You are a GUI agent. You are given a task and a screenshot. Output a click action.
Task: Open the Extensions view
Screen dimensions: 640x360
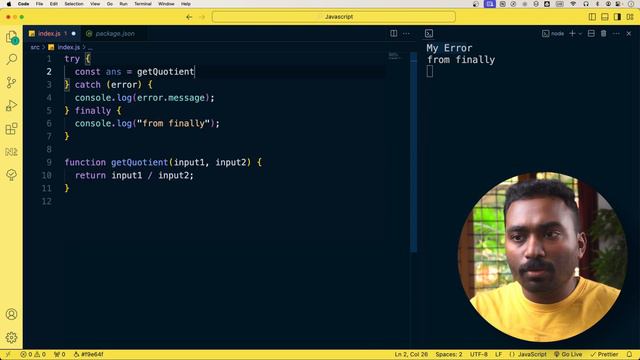point(11,129)
